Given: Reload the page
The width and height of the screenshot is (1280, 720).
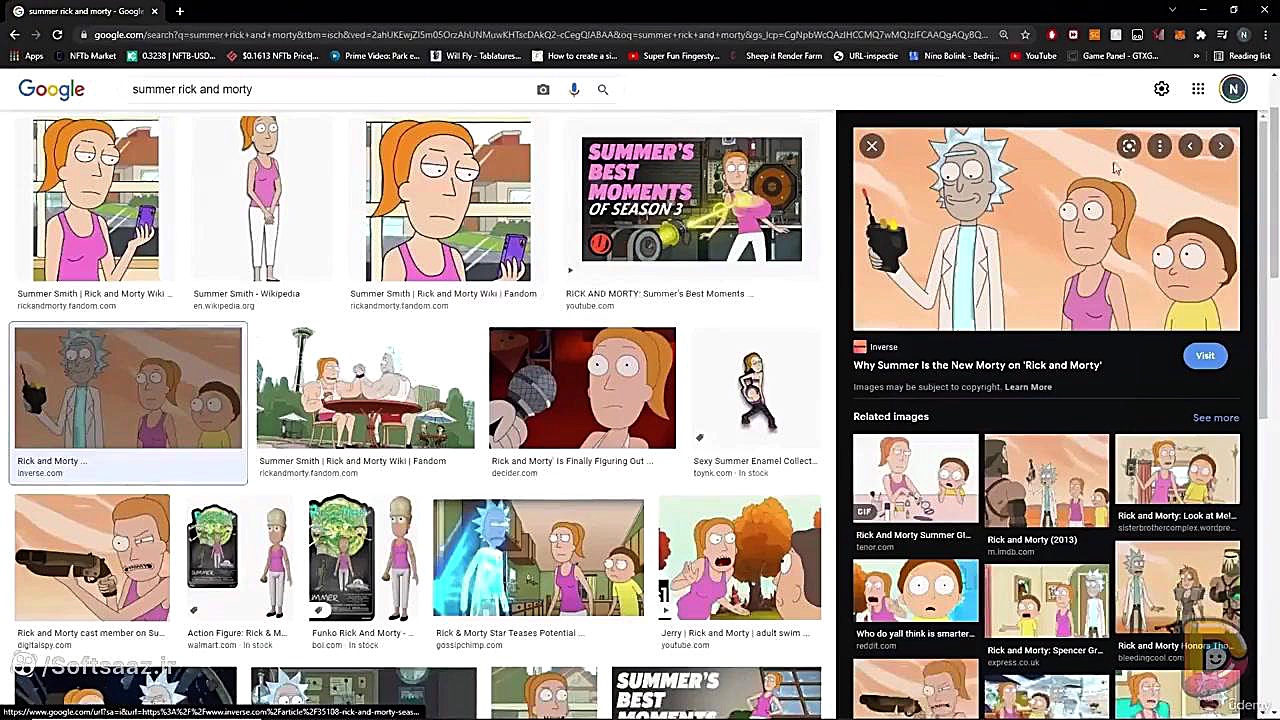Looking at the screenshot, I should (57, 34).
